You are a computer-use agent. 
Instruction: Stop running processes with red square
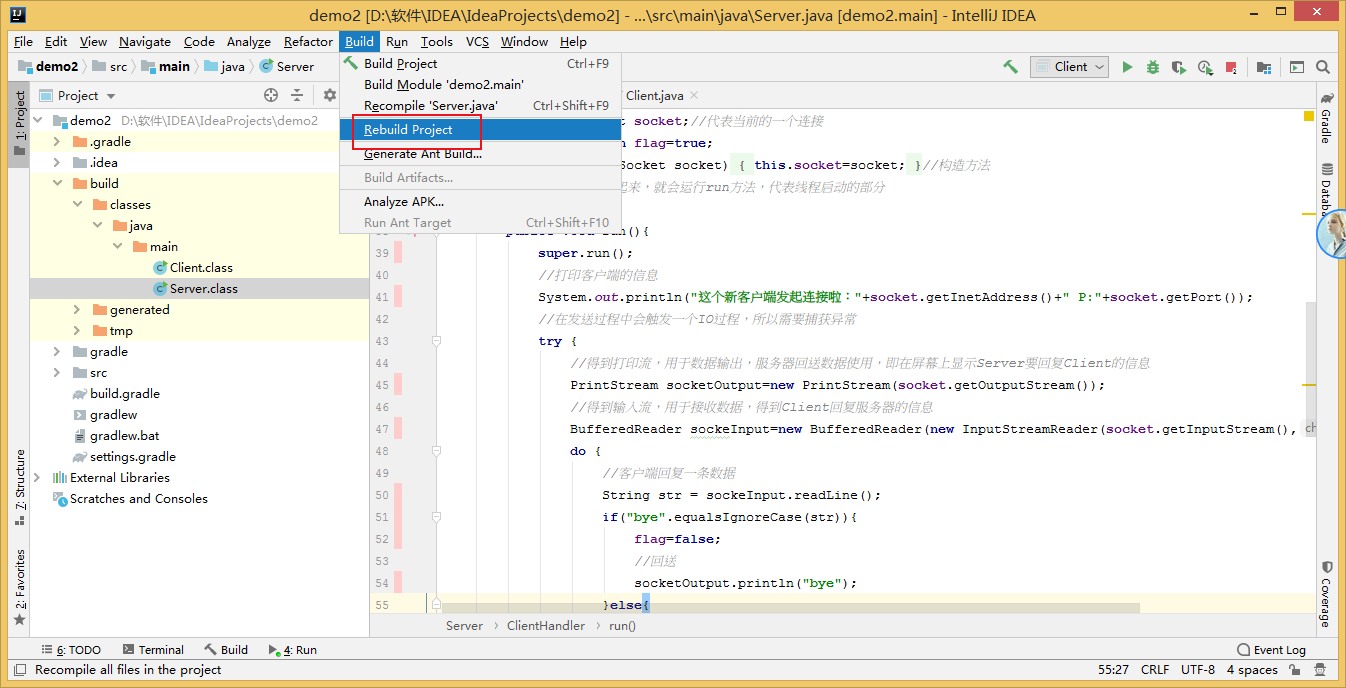click(1232, 67)
